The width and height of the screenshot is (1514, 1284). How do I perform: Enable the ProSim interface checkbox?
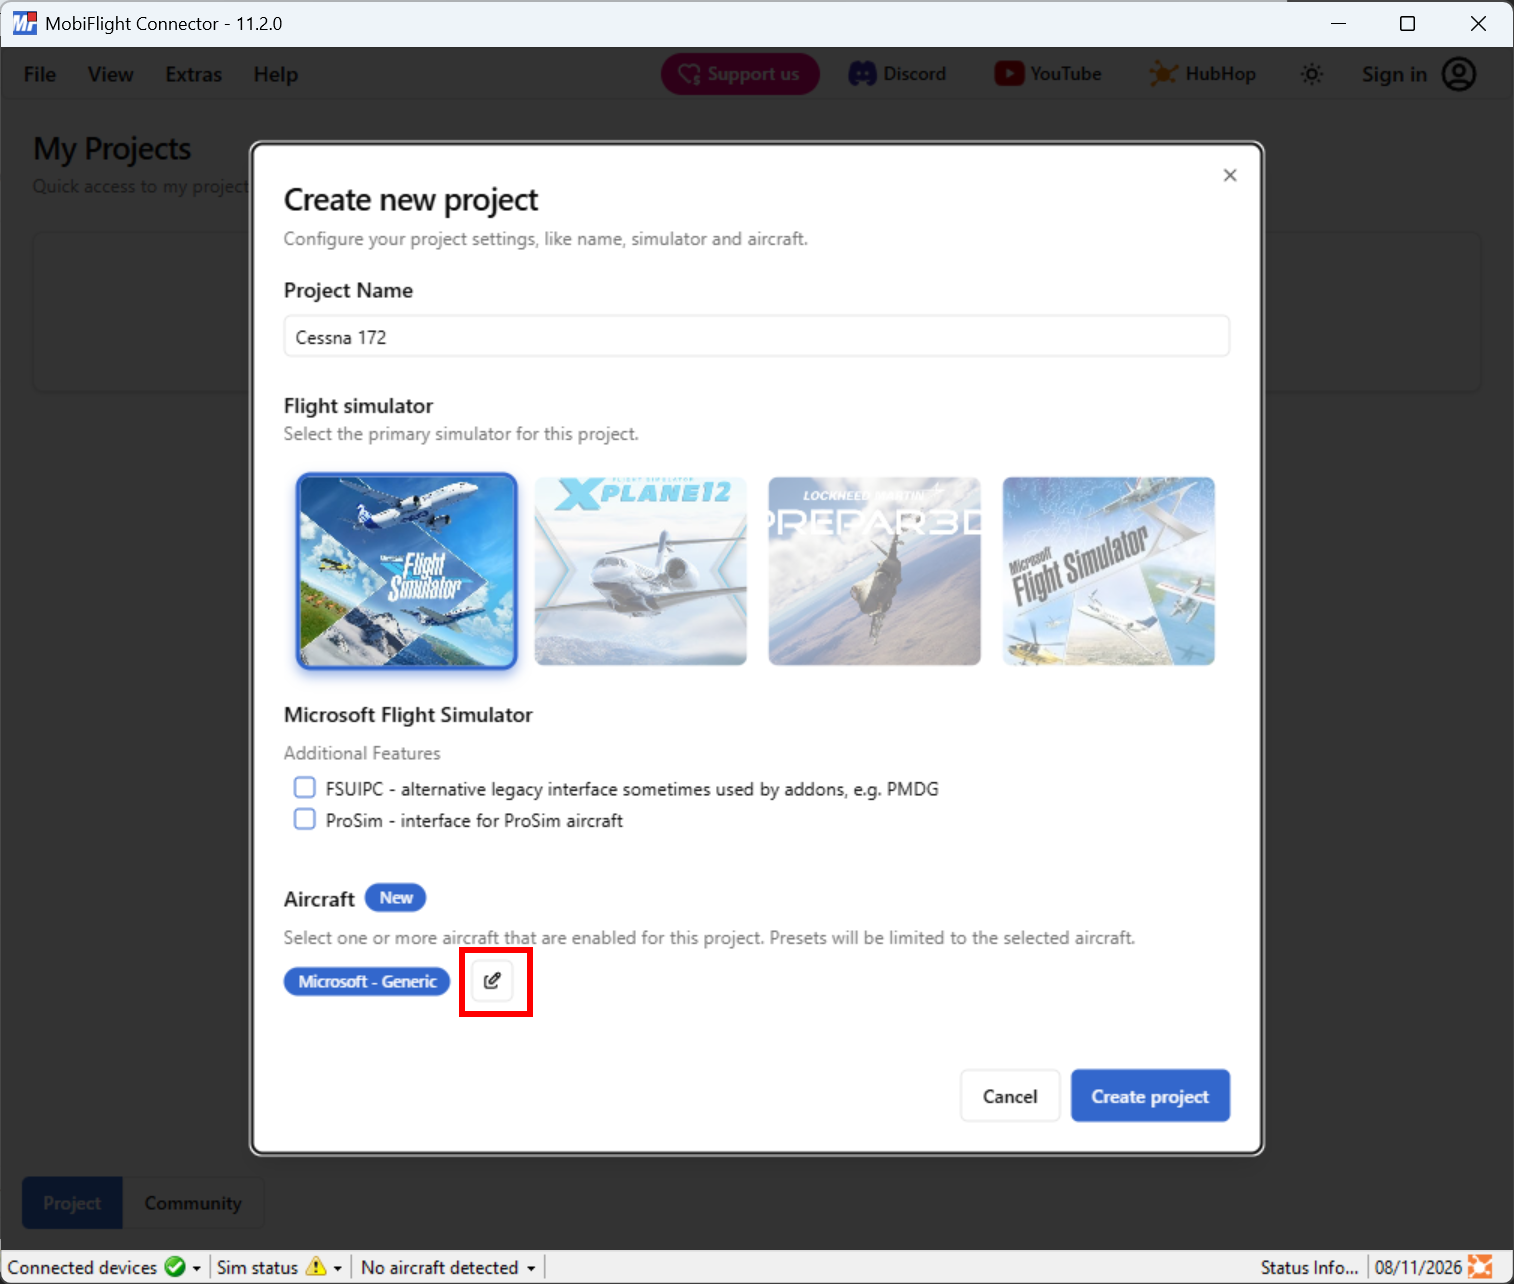305,819
